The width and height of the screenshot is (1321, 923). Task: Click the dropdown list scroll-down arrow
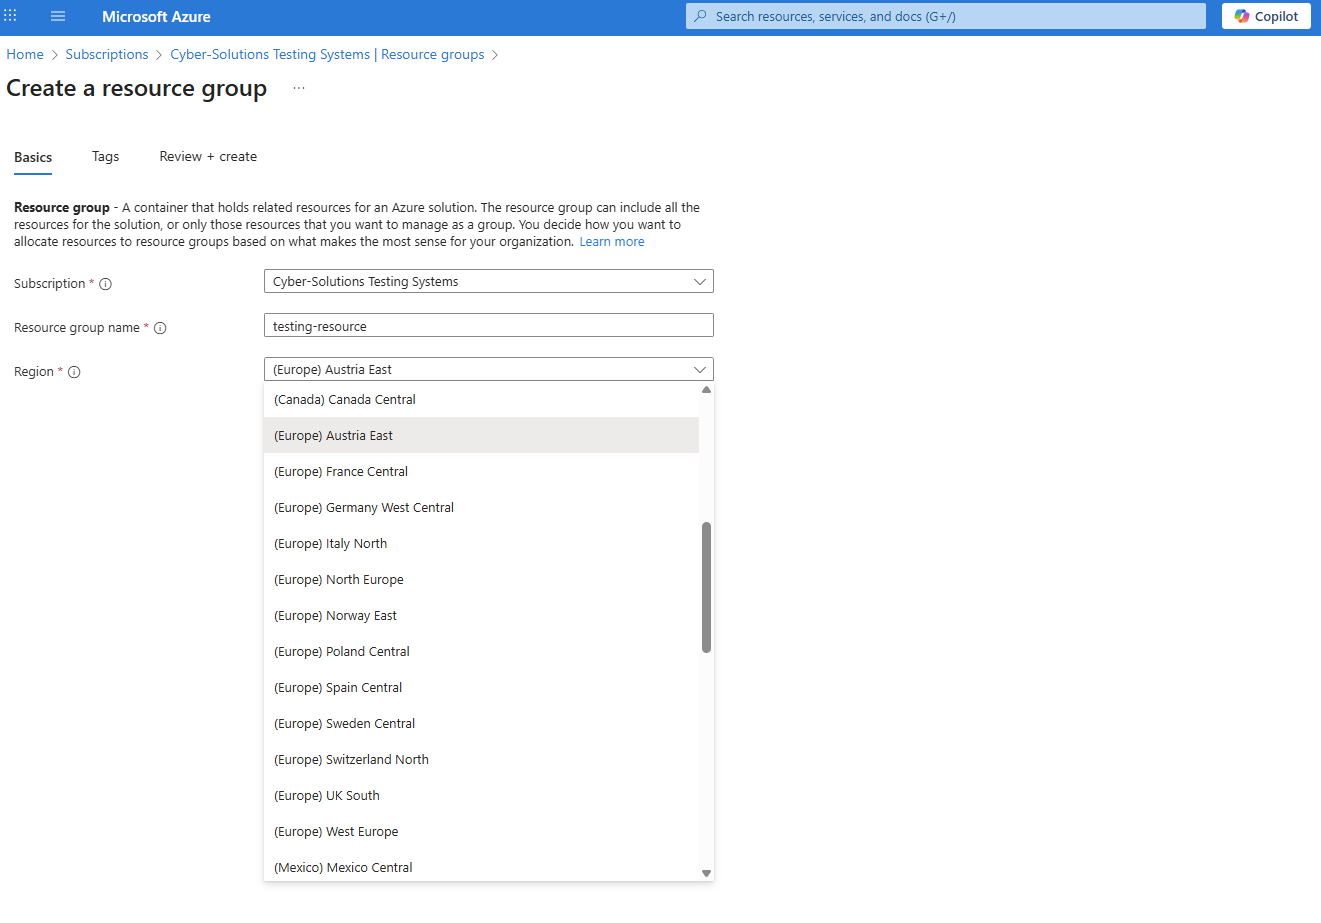(706, 873)
